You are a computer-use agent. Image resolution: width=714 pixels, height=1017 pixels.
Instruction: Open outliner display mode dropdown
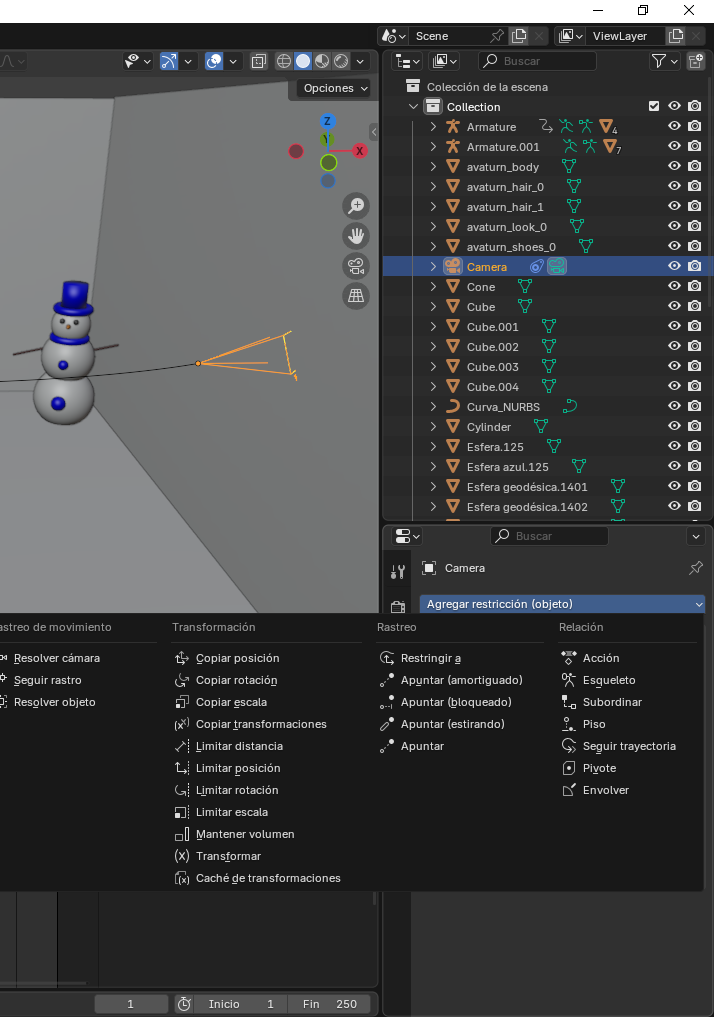(407, 61)
